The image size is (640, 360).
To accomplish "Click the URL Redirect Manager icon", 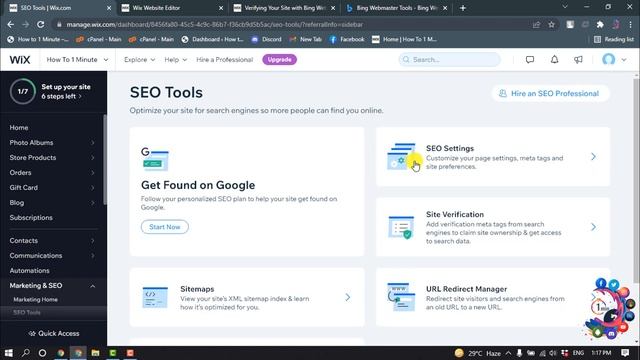I will pos(401,297).
